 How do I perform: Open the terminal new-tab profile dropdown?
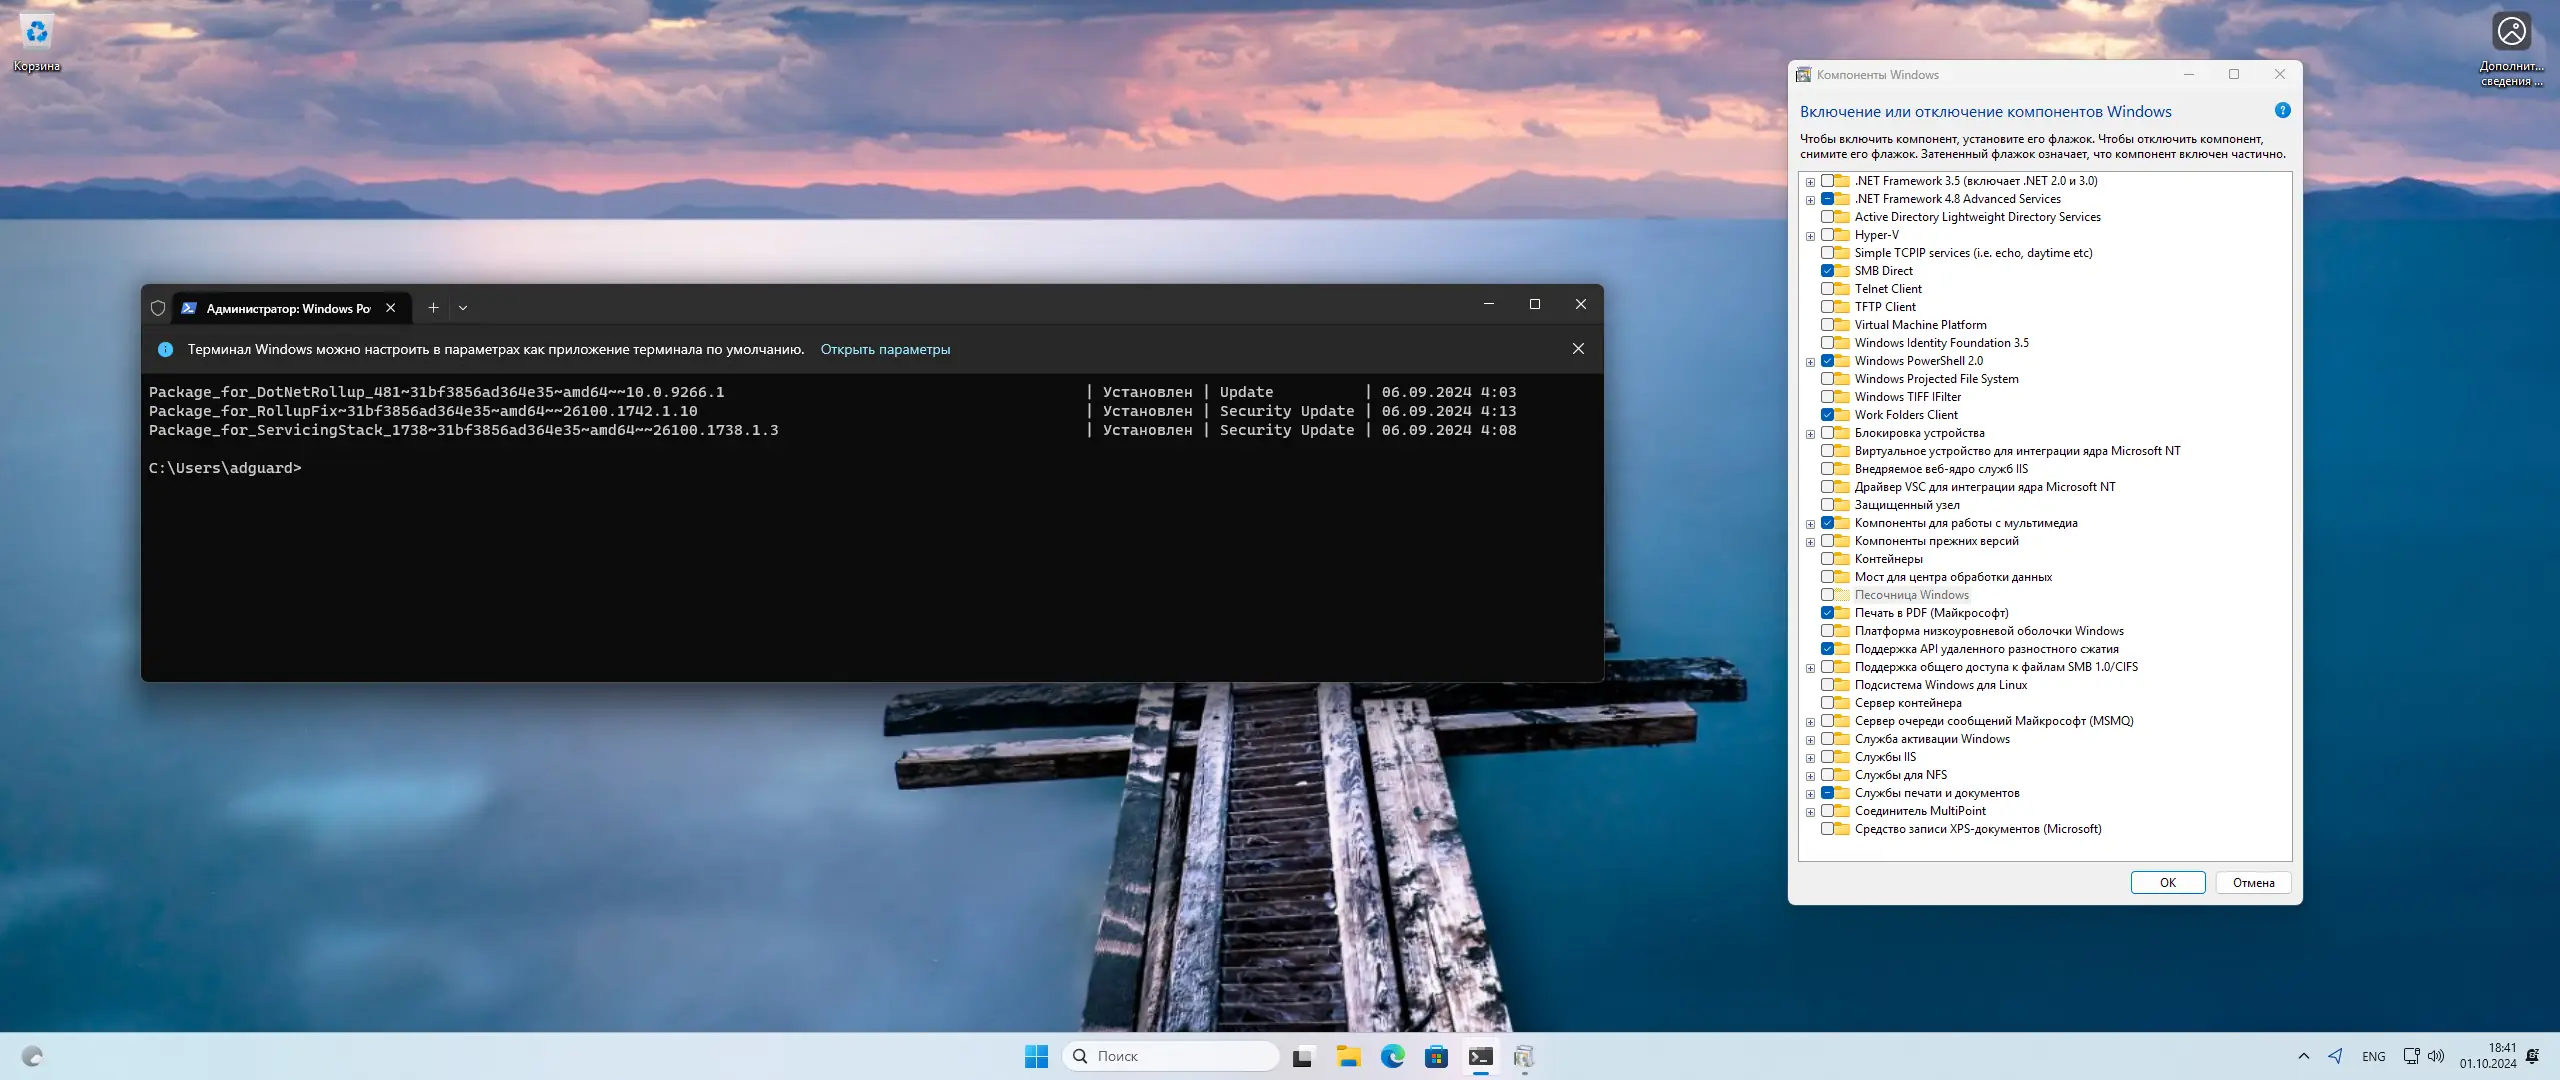tap(463, 308)
